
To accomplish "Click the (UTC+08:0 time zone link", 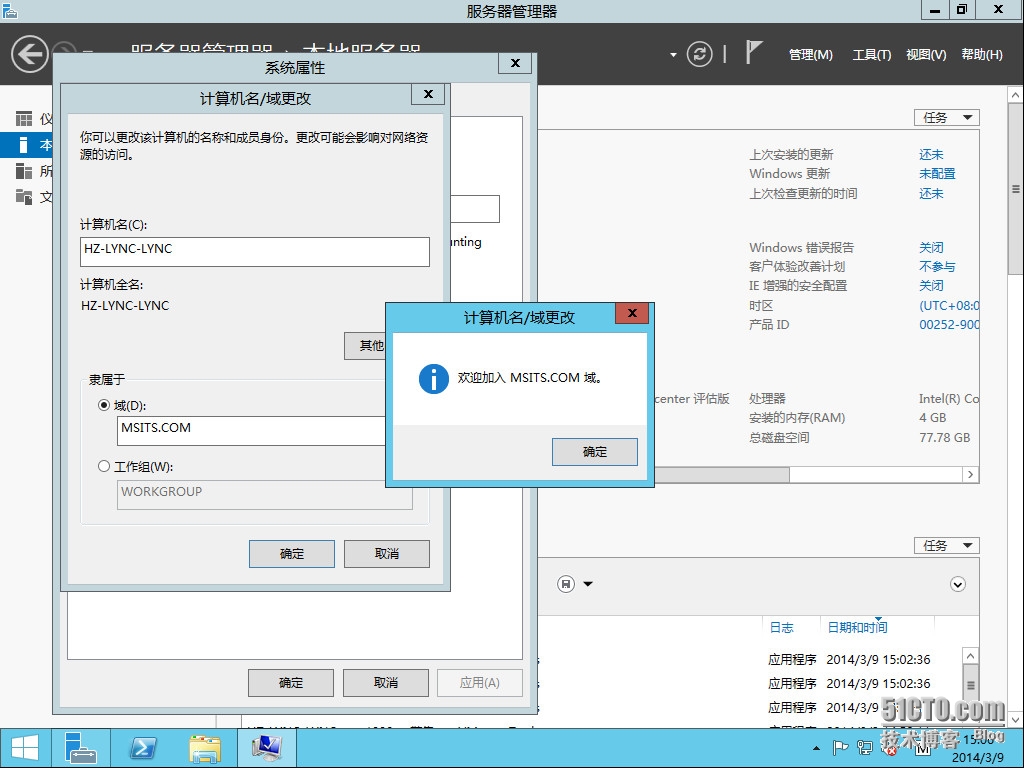I will (949, 305).
